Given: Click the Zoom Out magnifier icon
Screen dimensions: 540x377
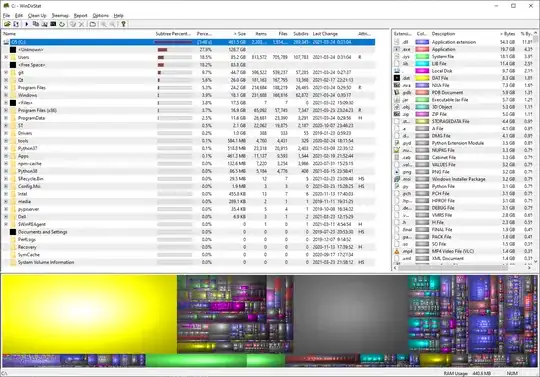Looking at the screenshot, I should click(x=112, y=24).
